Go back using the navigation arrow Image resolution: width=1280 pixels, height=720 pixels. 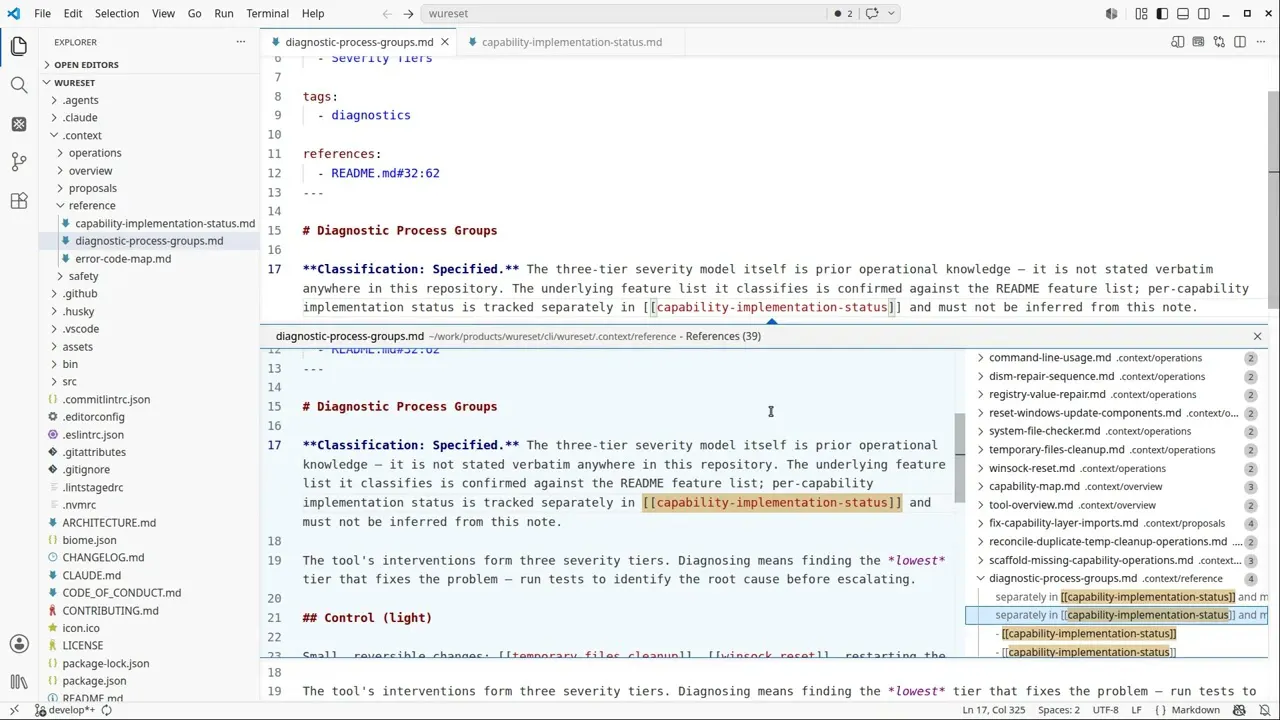click(387, 13)
